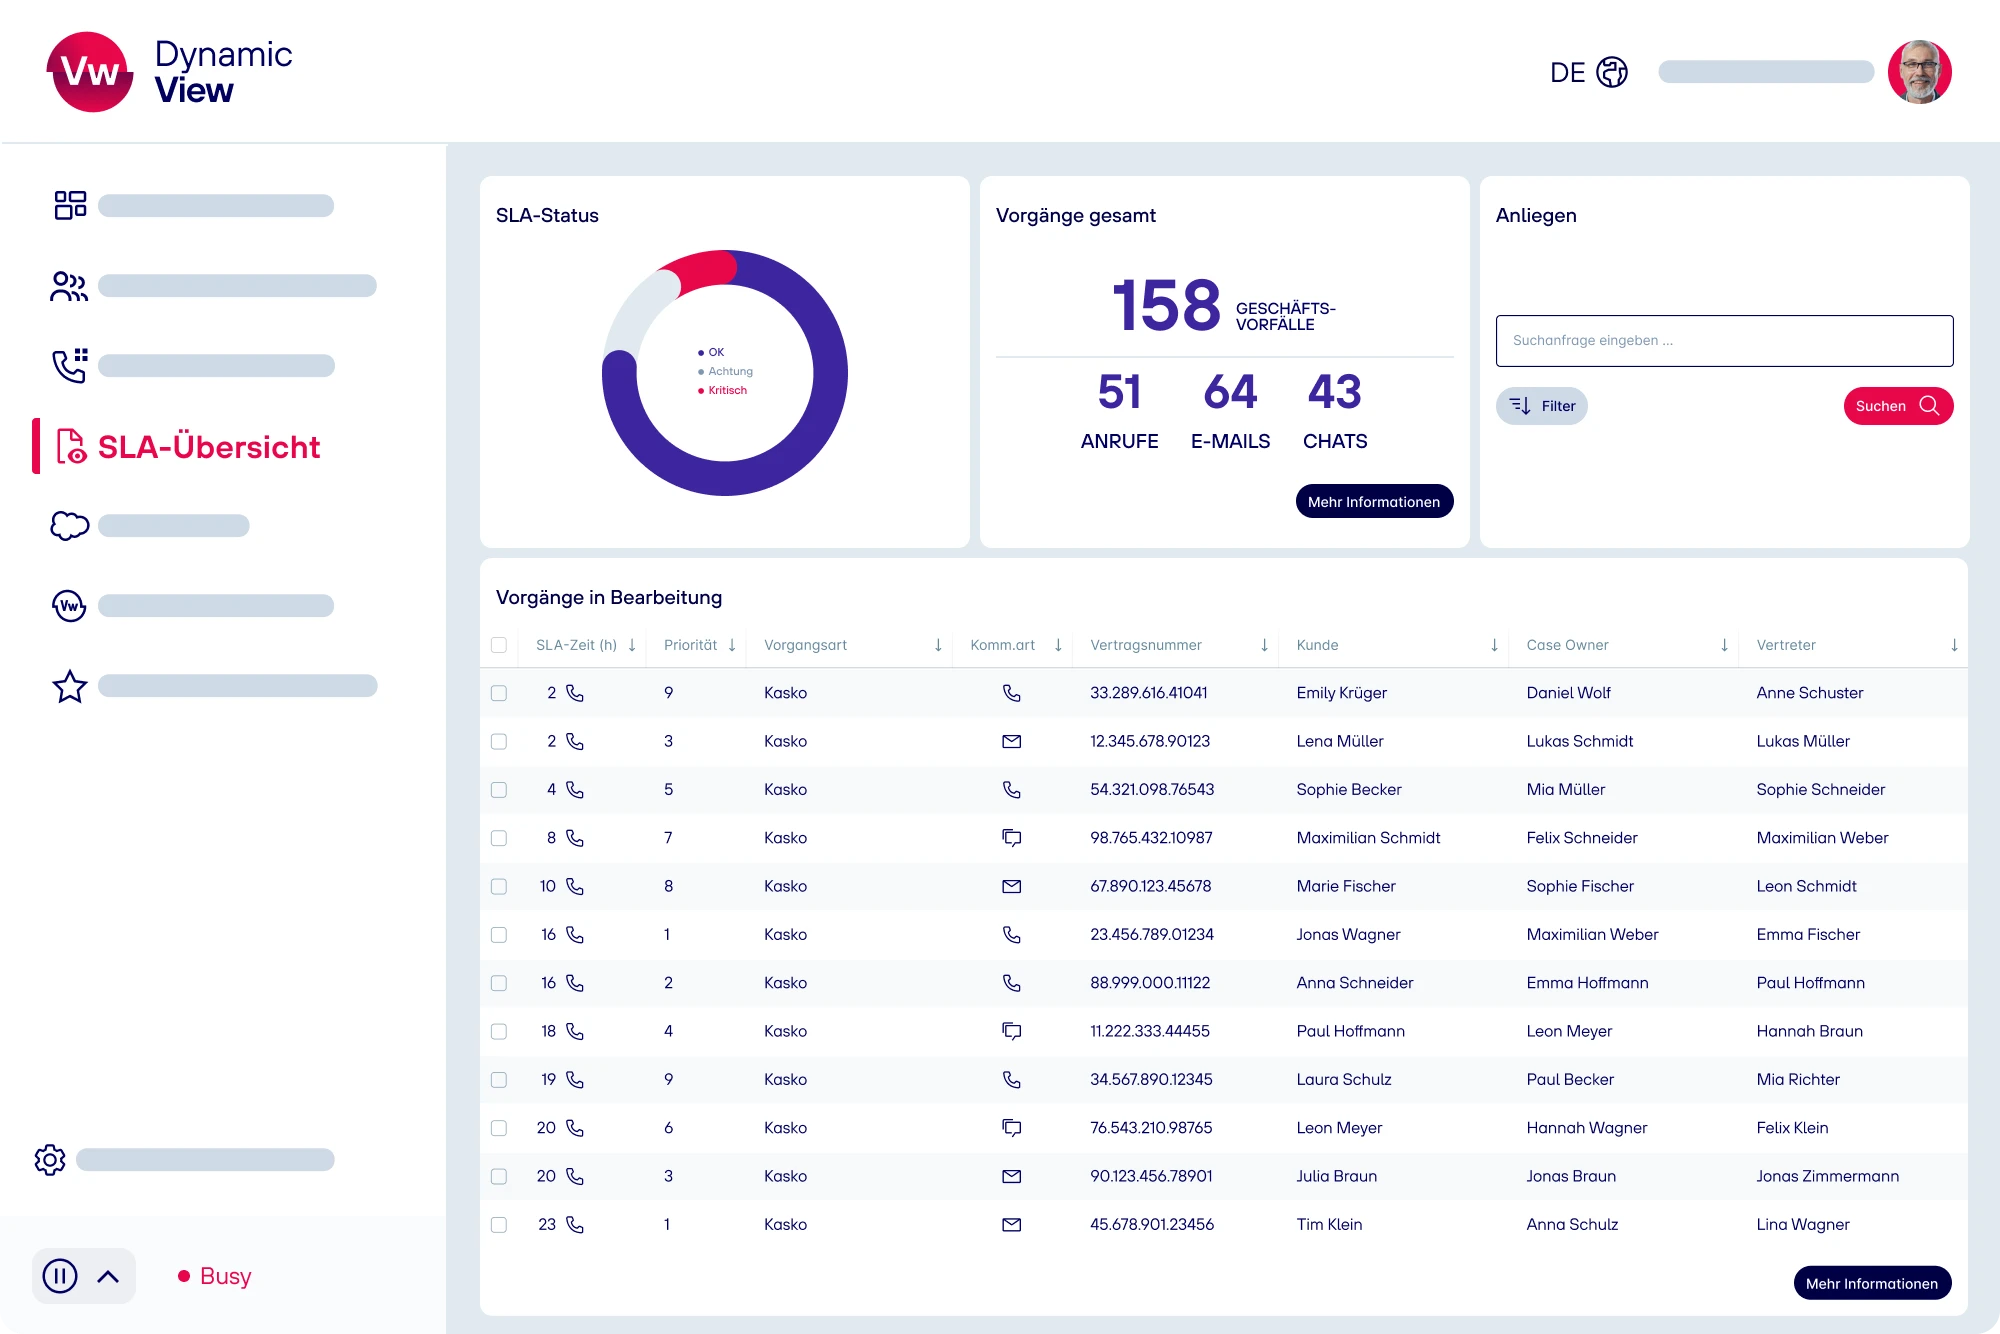Viewport: 2000px width, 1334px height.
Task: Click the globe language icon next to DE
Action: (1612, 72)
